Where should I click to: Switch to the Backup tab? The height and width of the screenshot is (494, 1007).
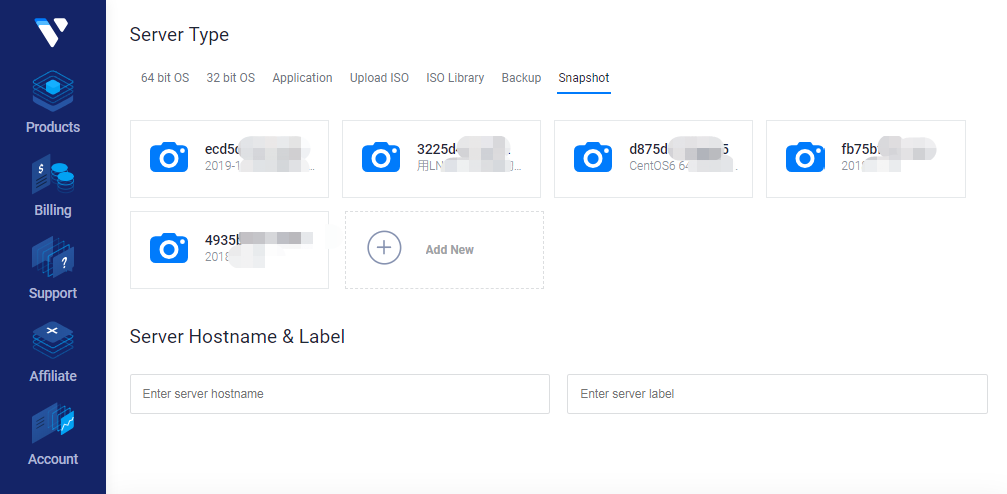[x=521, y=78]
